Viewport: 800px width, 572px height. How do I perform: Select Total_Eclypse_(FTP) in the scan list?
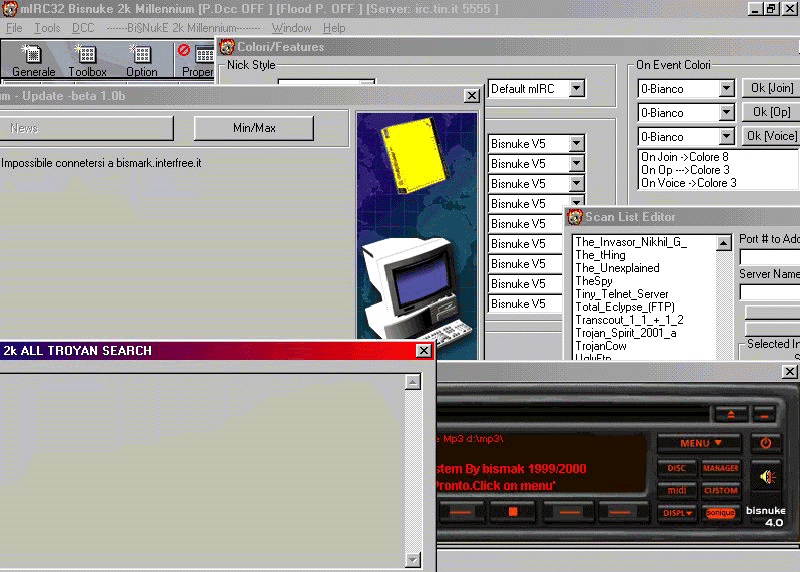[625, 307]
